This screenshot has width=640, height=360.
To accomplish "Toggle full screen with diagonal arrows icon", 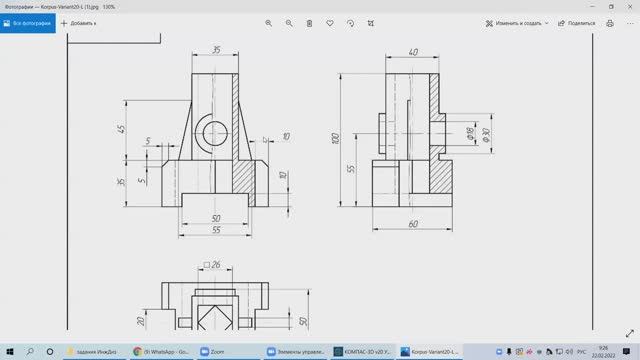I will pos(630,333).
